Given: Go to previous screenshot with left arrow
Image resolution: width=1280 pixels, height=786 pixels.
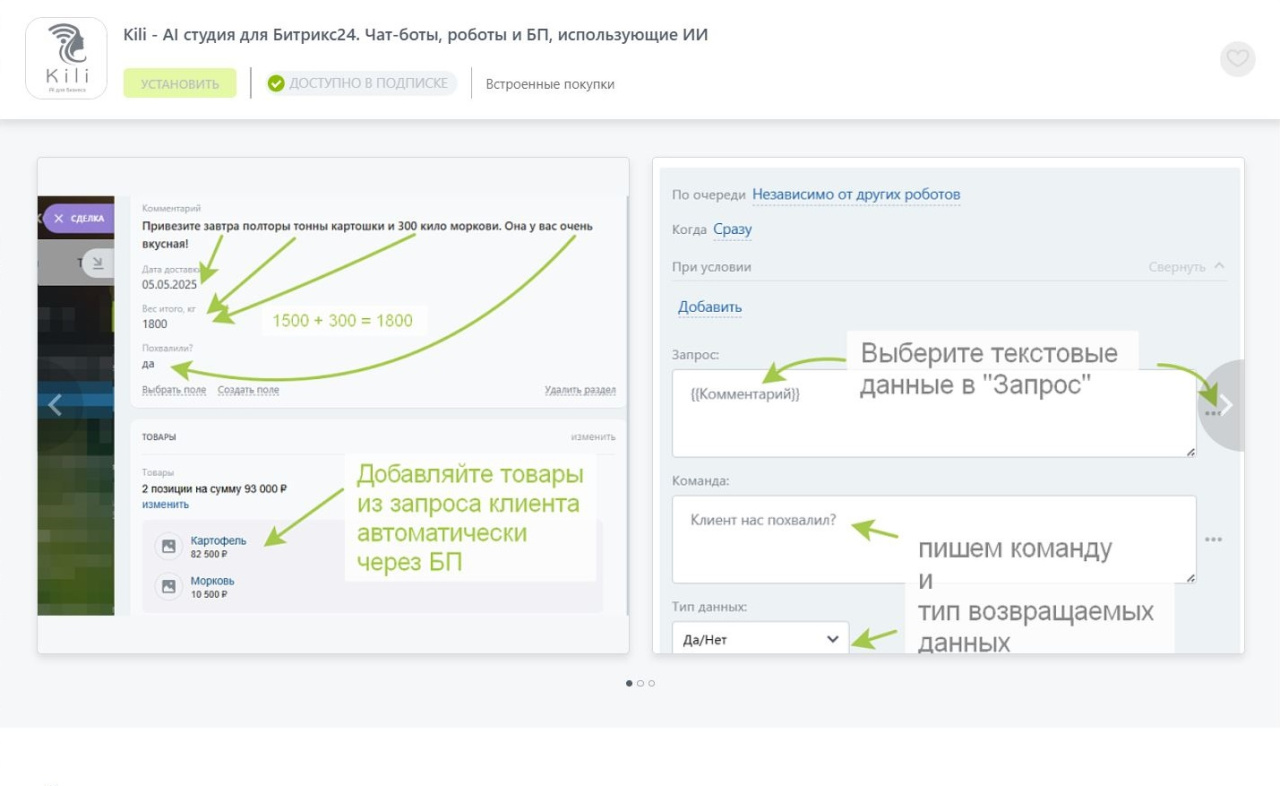Looking at the screenshot, I should click(x=55, y=405).
